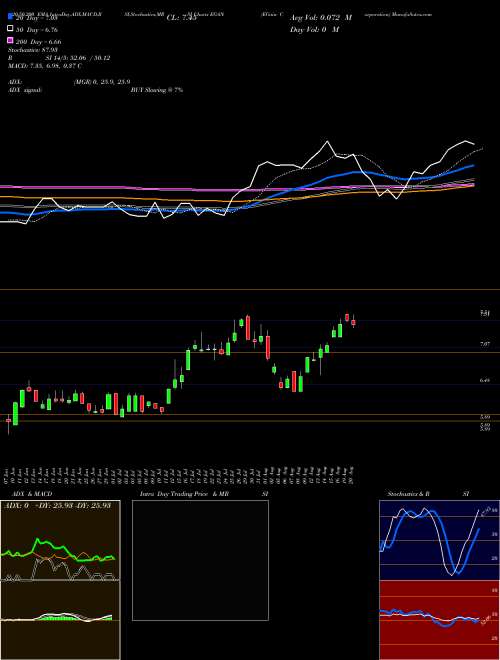Screen dimensions: 500x660
Task: Click the 'BUY Slowing @ 7%' signal text
Action: click(x=157, y=90)
